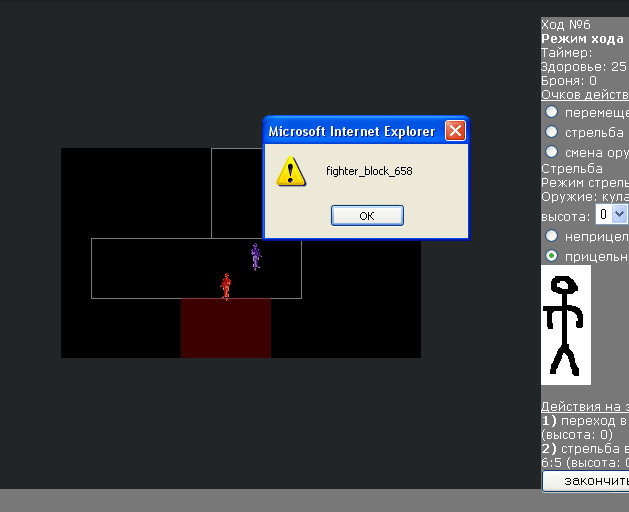629x512 pixels.
Task: Click action '1) переход в' in the list
Action: tap(584, 421)
